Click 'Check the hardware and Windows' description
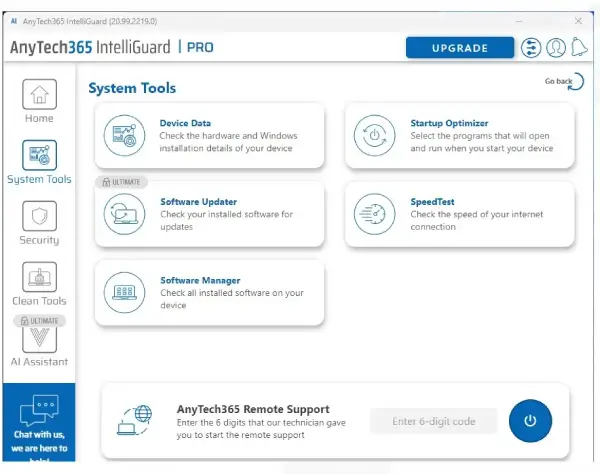Viewport: 600px width, 474px height. 228,136
